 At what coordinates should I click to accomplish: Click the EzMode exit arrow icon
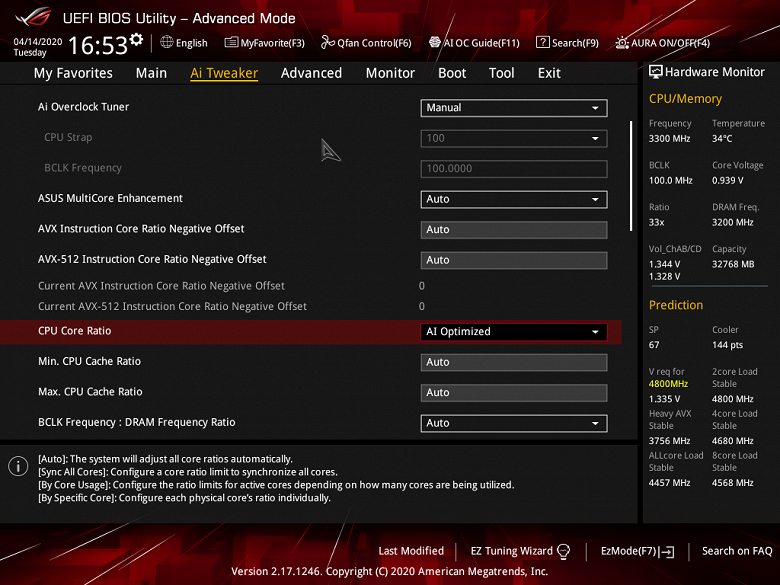667,551
